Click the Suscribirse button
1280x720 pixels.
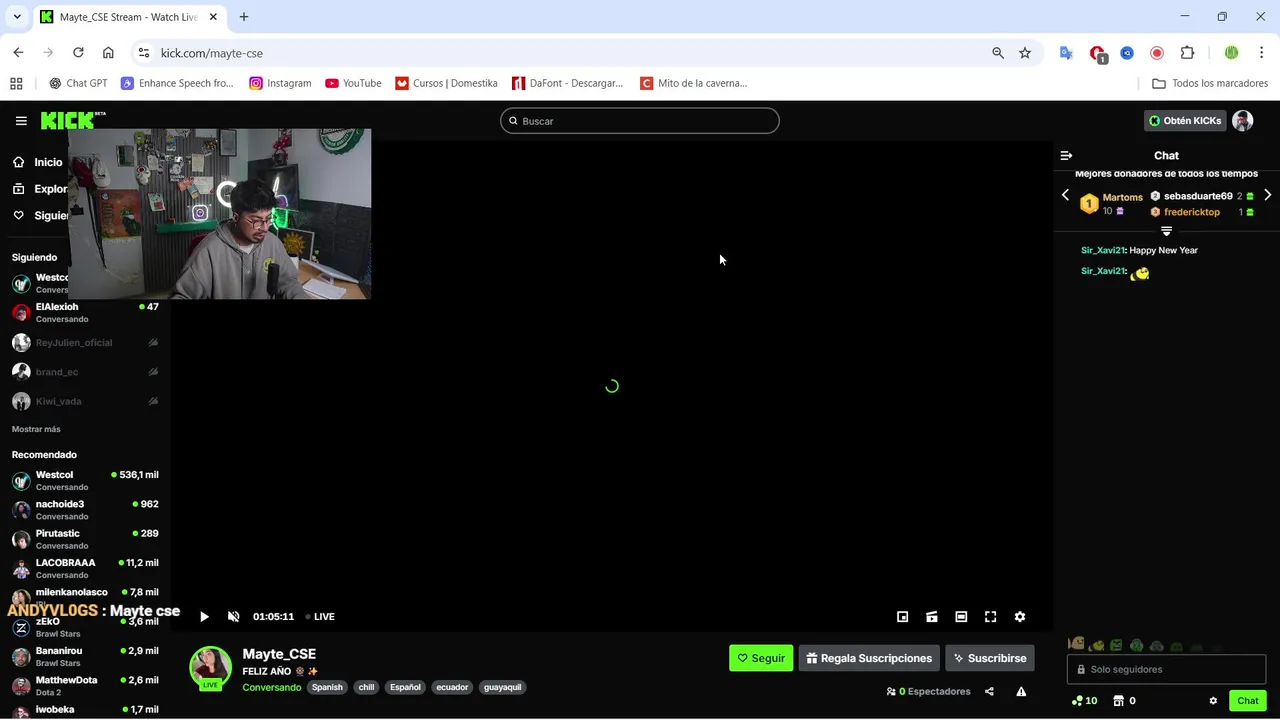point(990,658)
